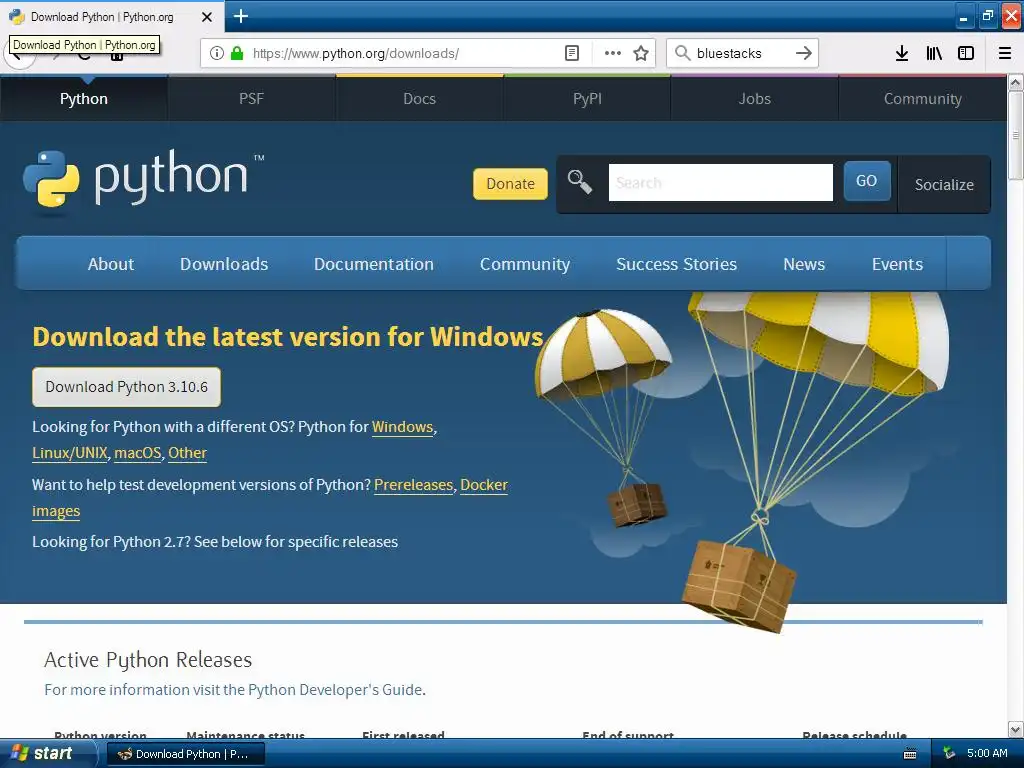Switch to the Python top tab

pyautogui.click(x=84, y=99)
